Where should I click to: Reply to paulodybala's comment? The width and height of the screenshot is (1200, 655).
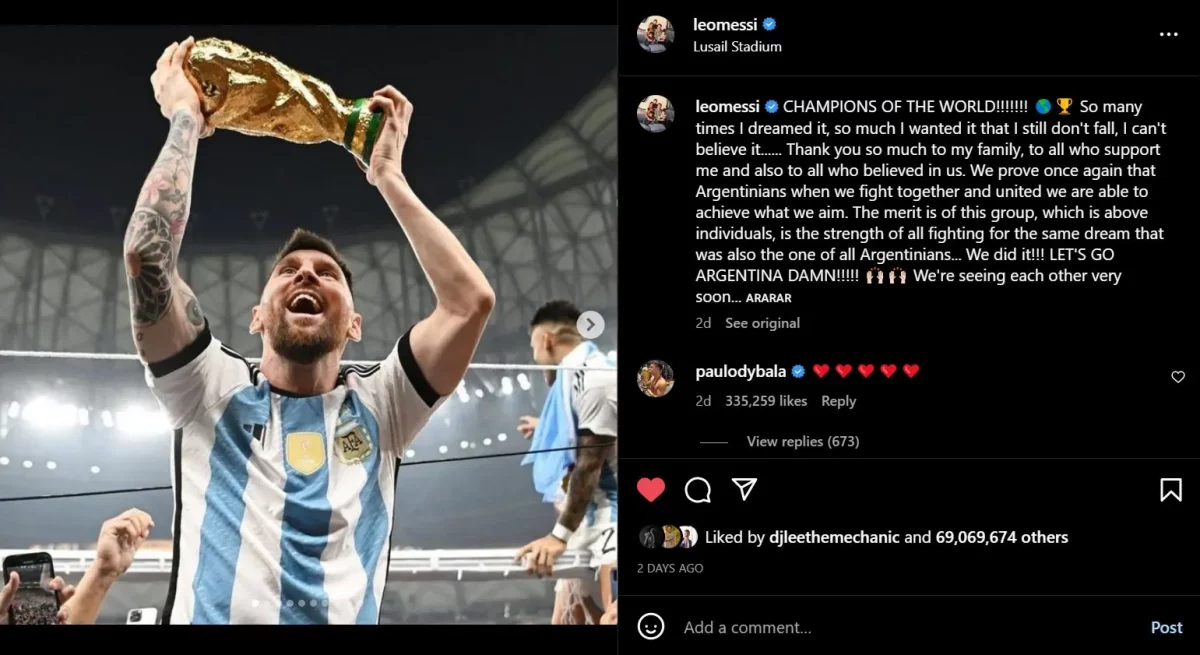tap(838, 401)
